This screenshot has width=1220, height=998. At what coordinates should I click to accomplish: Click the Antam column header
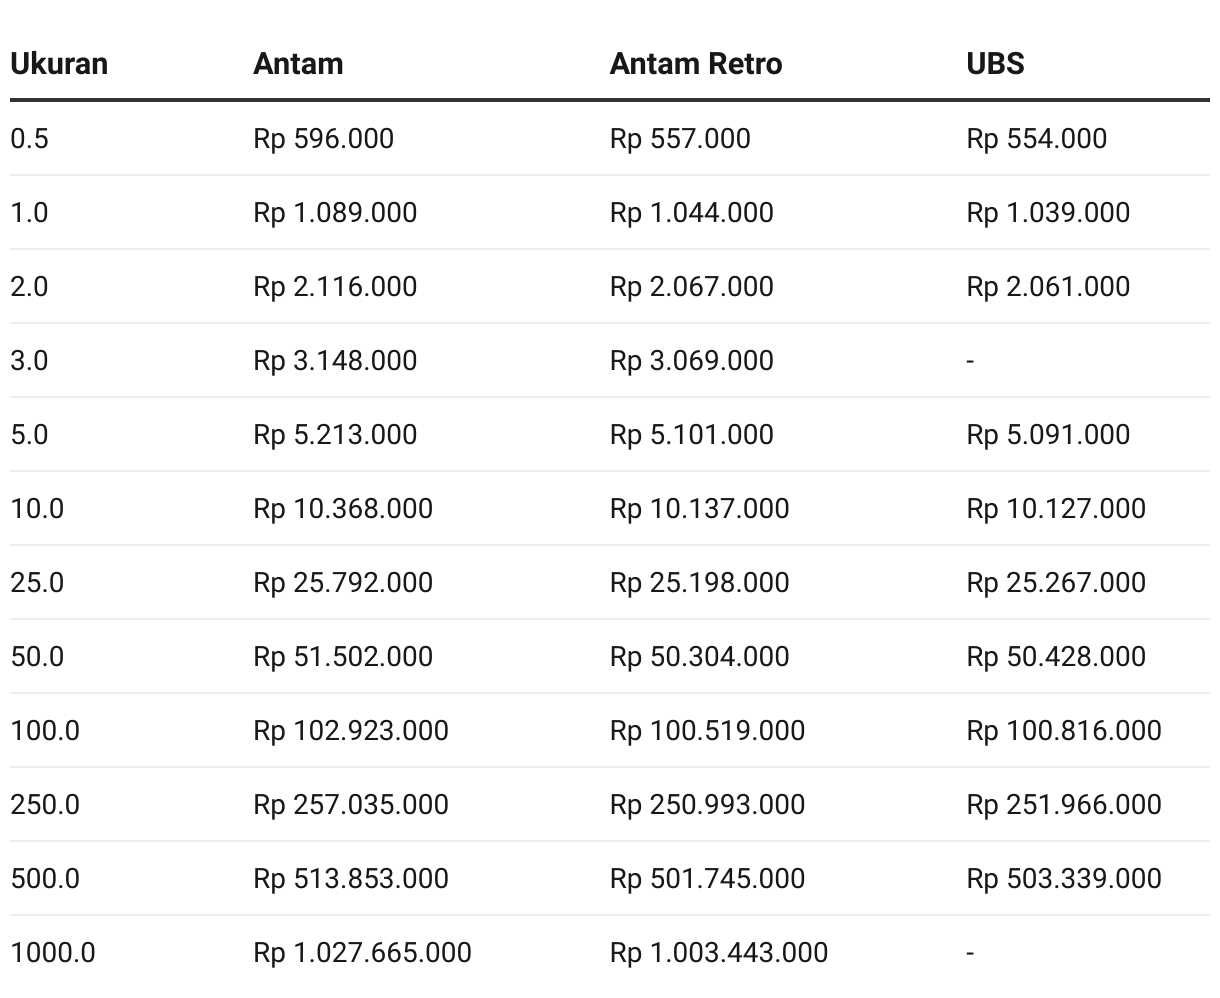[x=298, y=64]
